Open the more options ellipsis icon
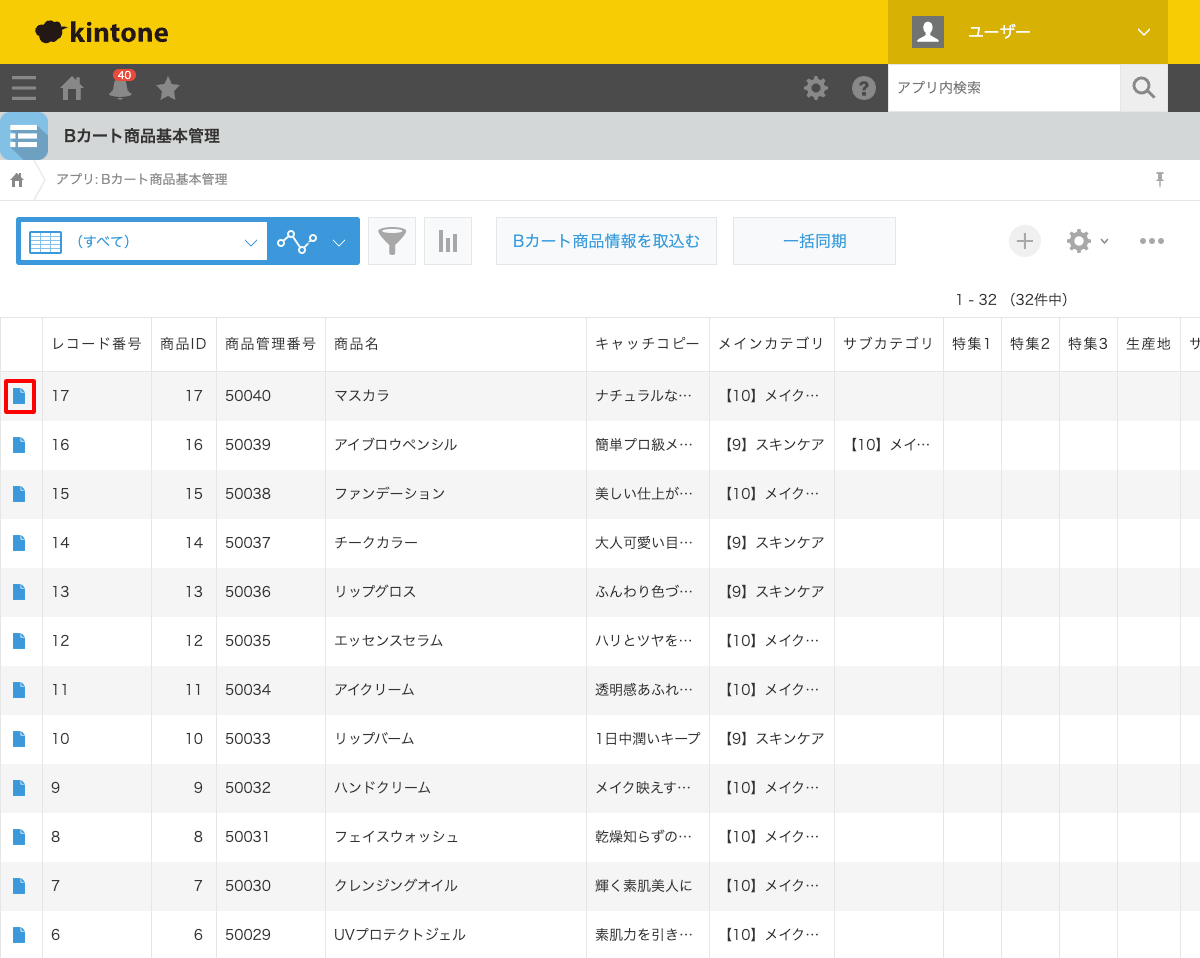Screen dimensions: 1200x958 tap(1152, 241)
